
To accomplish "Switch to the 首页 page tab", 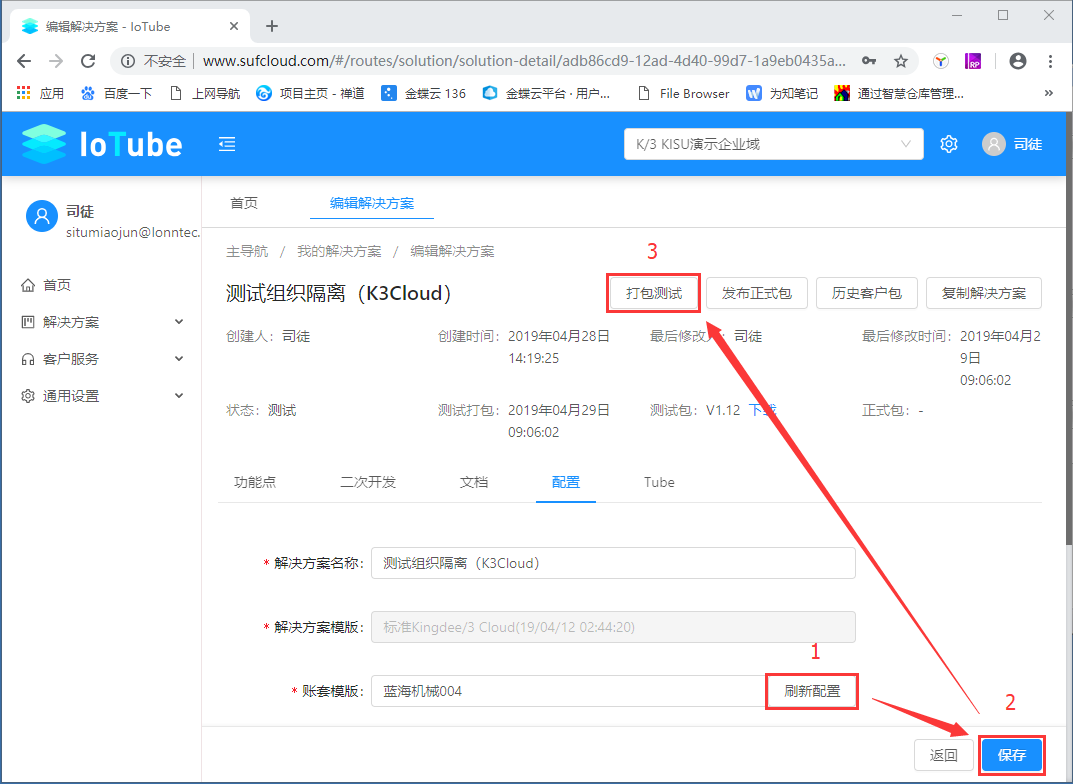I will (244, 203).
